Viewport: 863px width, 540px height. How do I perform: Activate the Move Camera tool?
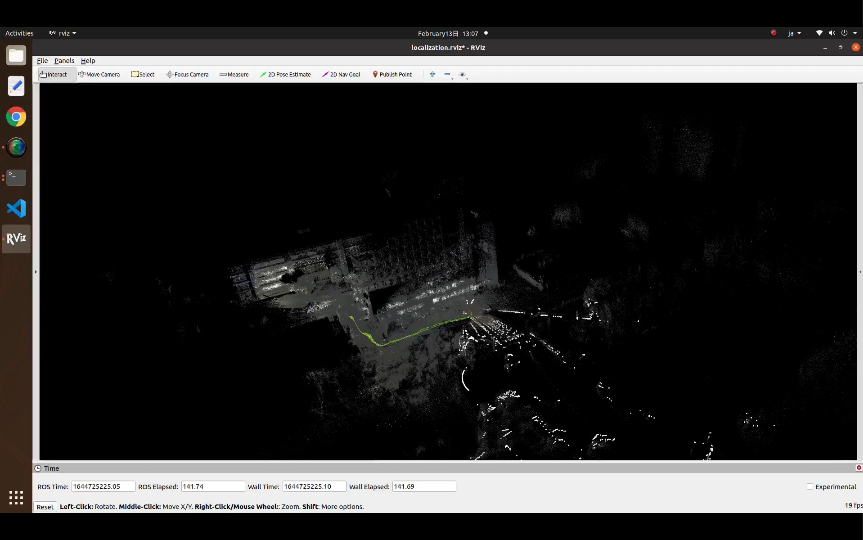[x=99, y=74]
